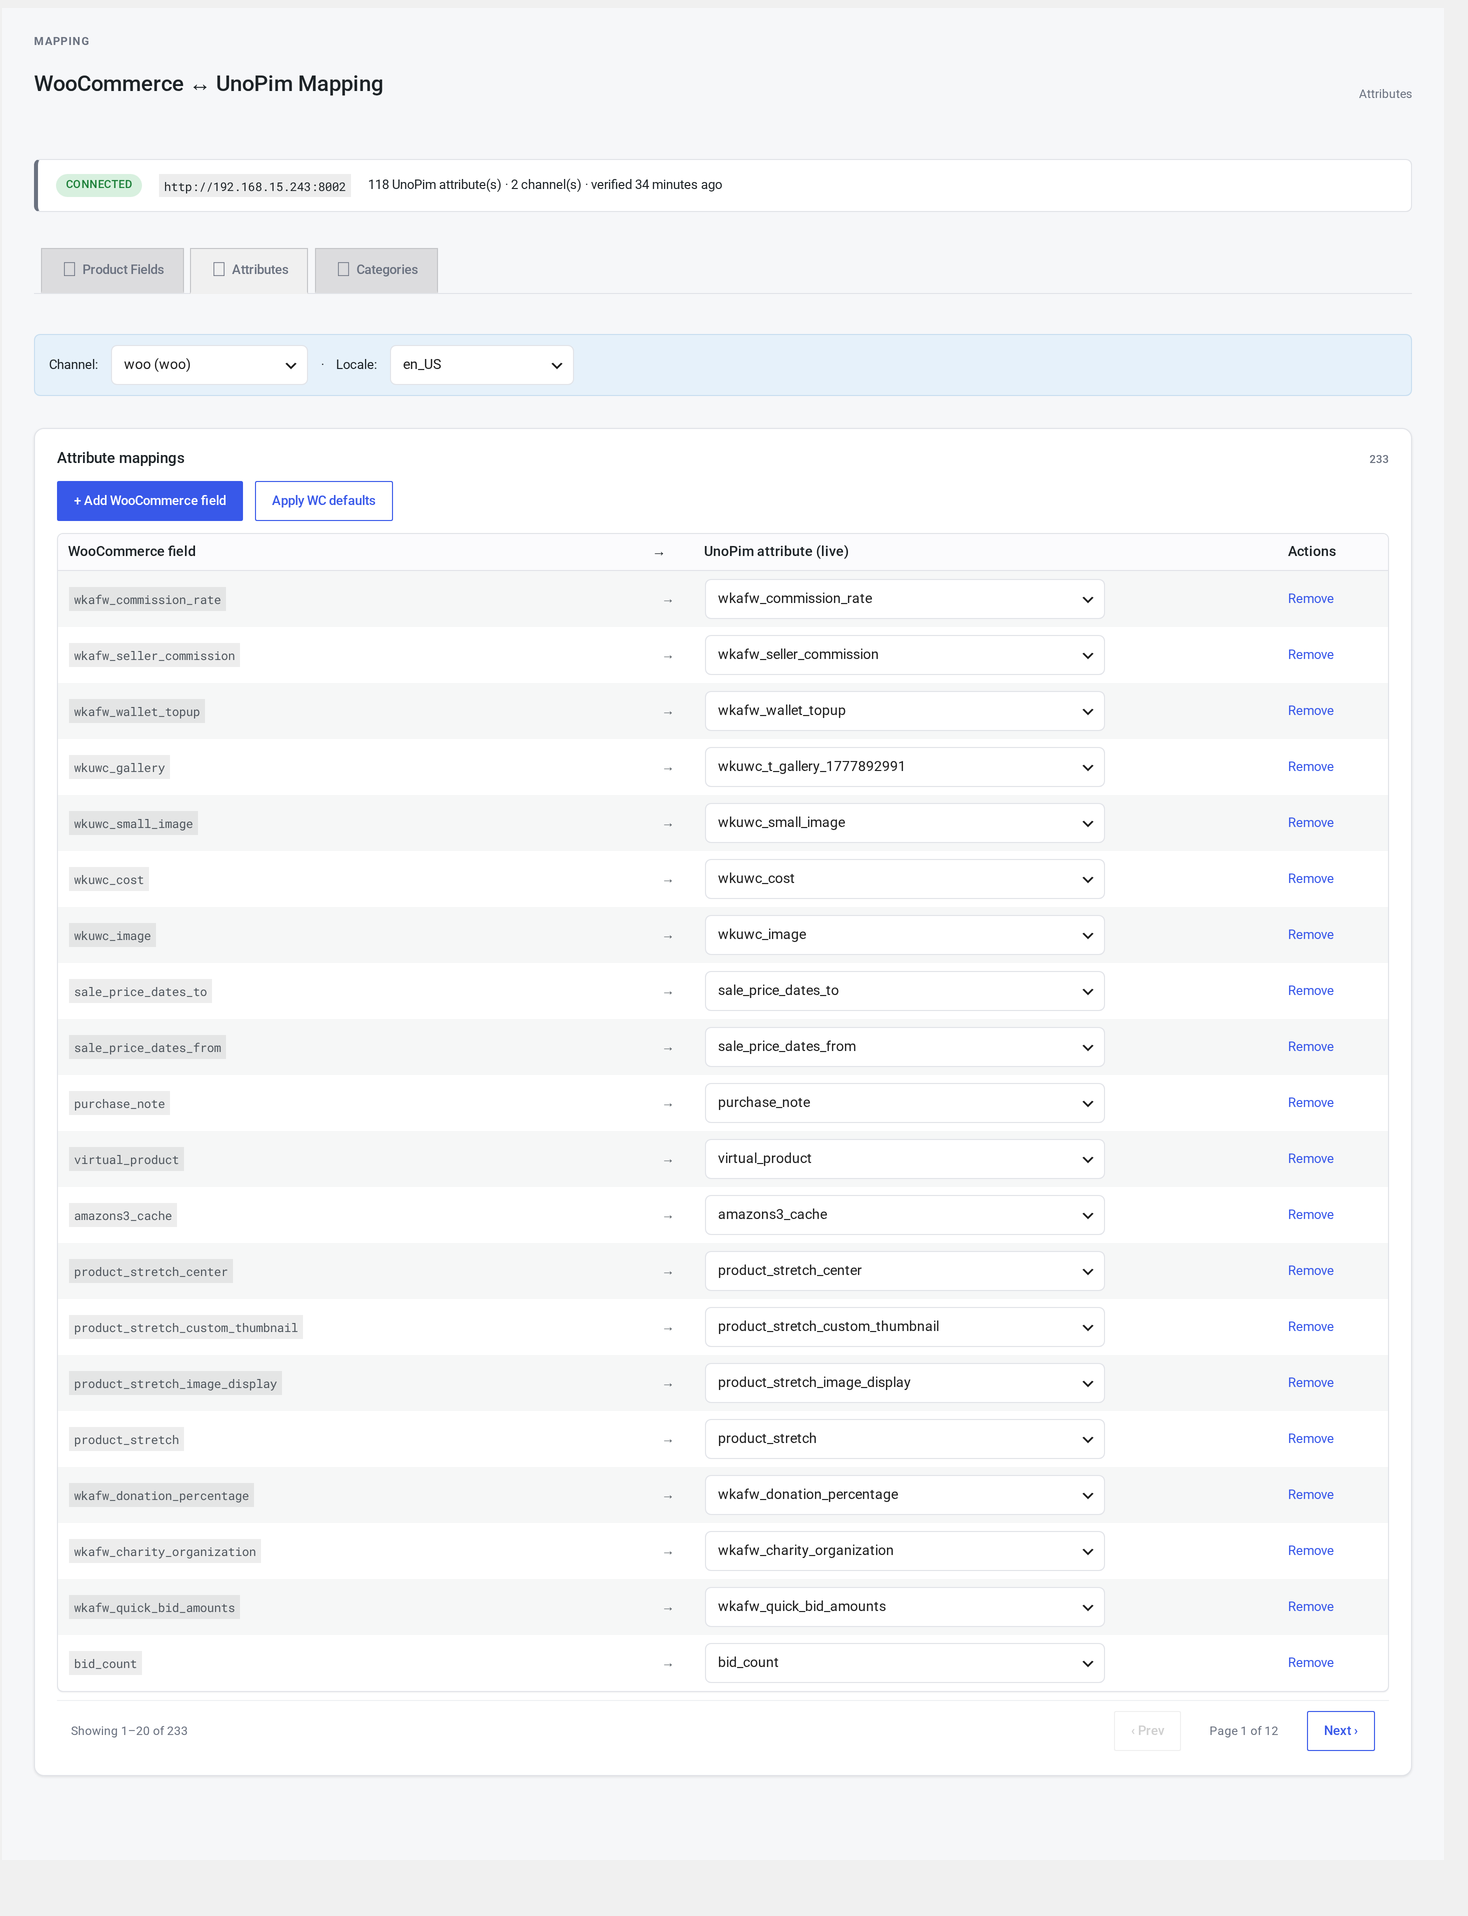Open UnoPim dropdown for wkafw_wallet_topup
Viewport: 1468px width, 1916px height.
tap(904, 711)
